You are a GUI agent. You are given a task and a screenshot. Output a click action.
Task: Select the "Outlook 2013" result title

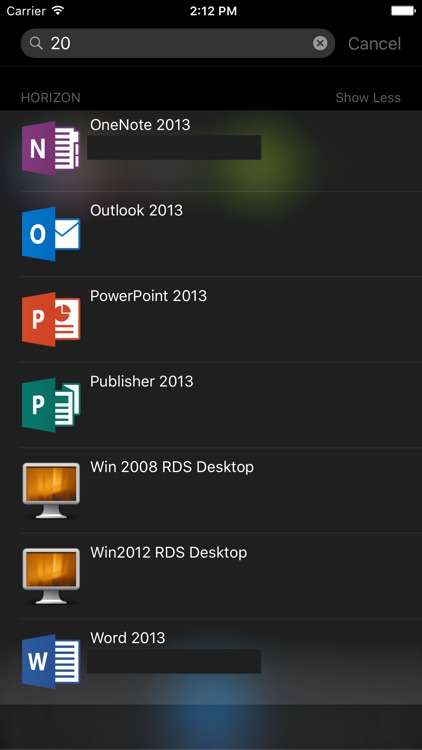(136, 210)
